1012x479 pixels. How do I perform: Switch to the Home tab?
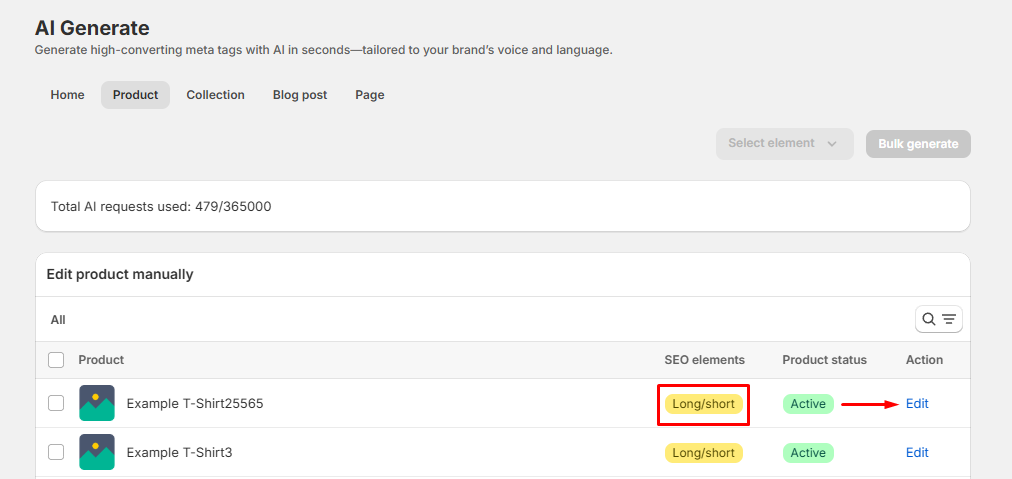[x=67, y=95]
